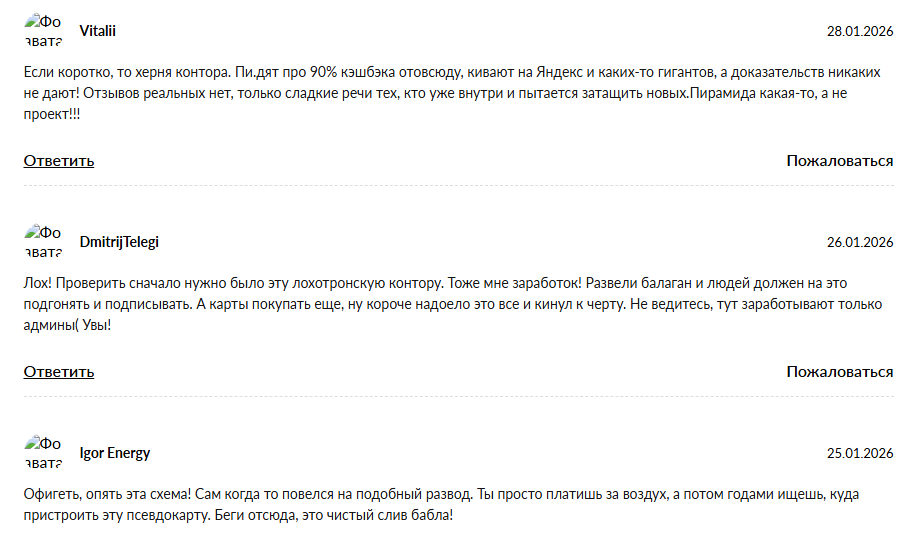Report DmitrijTelegi's review via Пожаловаться
This screenshot has height=545, width=911.
coord(839,371)
